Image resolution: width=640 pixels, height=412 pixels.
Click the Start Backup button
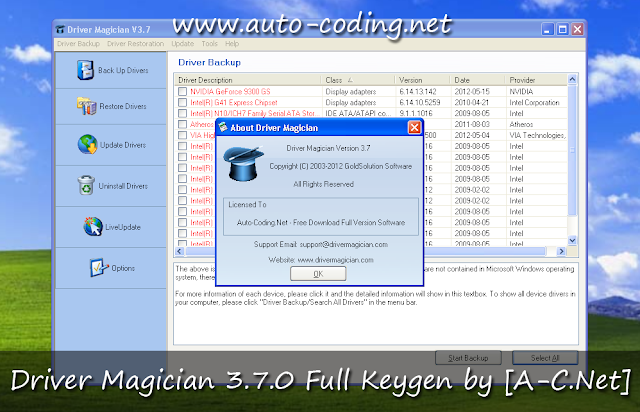click(x=468, y=358)
